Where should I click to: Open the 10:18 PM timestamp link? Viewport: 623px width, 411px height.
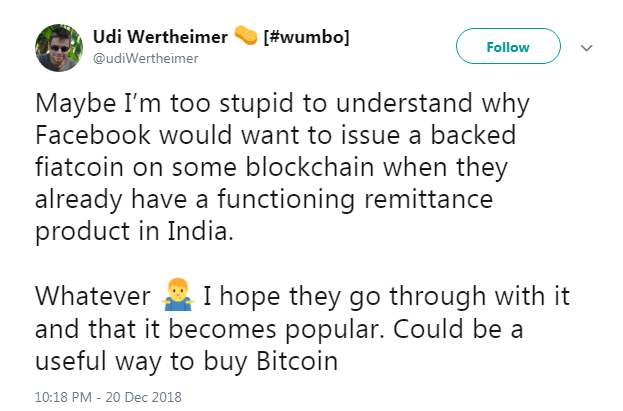tap(62, 396)
